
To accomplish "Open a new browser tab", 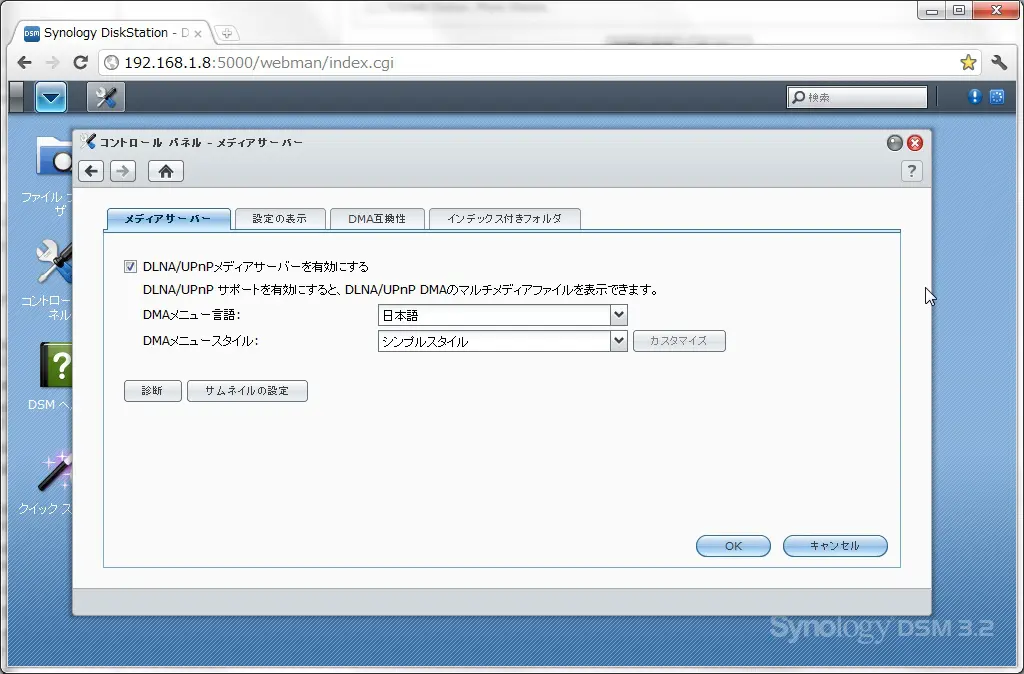I will (x=227, y=33).
